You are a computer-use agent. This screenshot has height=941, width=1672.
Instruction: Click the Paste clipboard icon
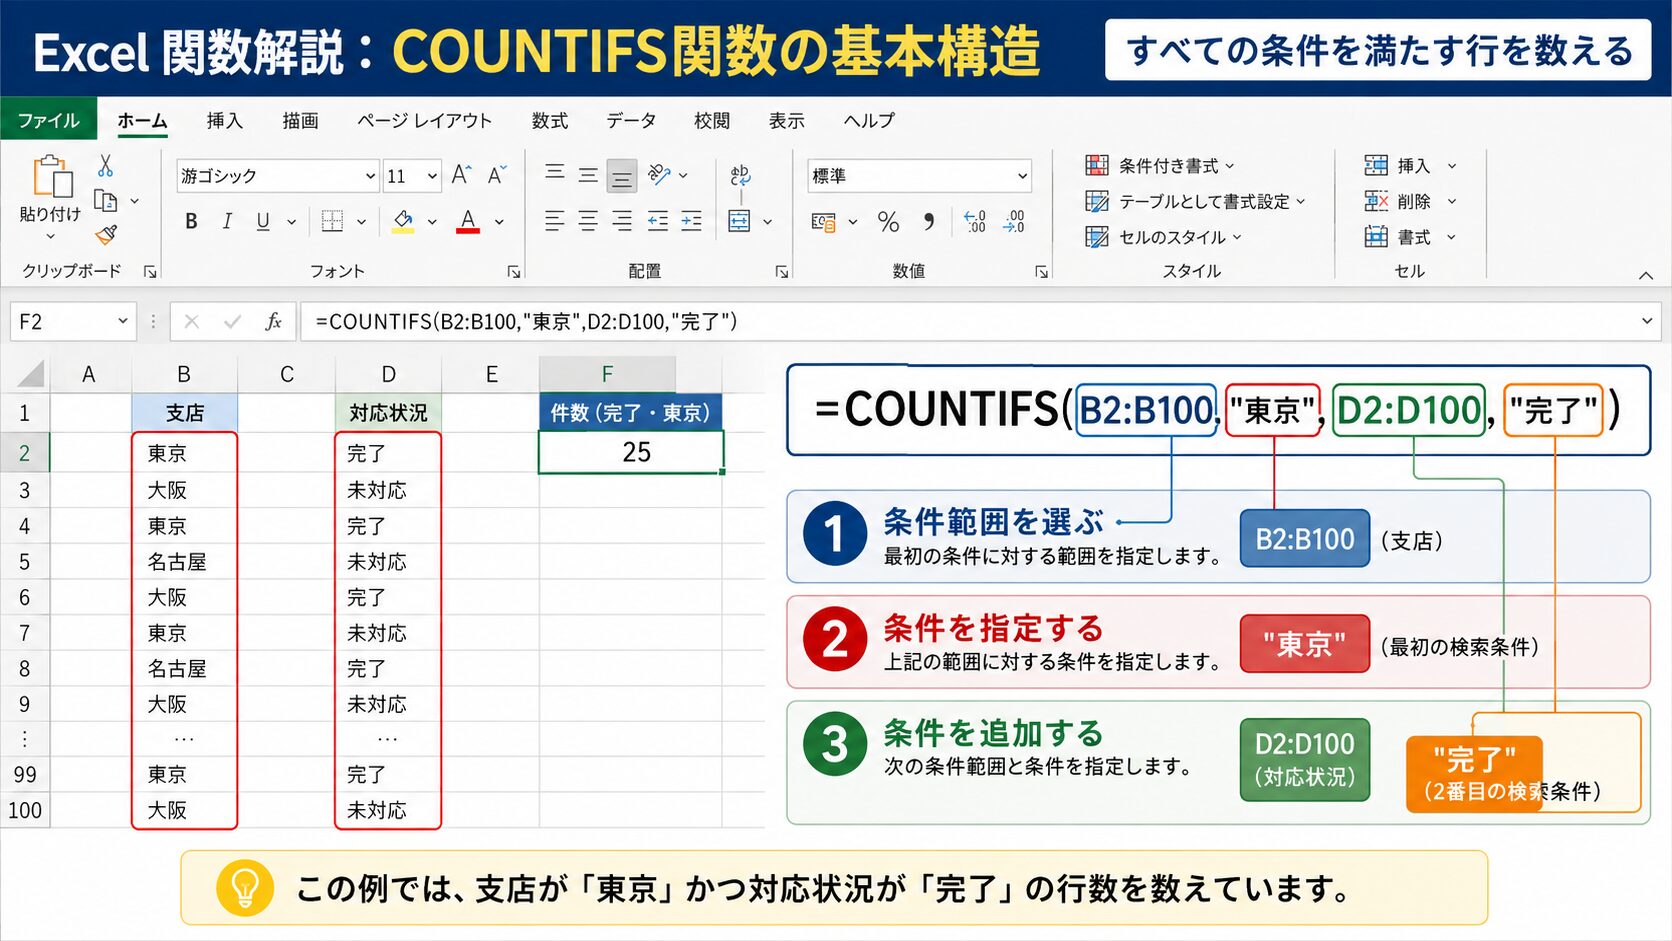click(x=52, y=177)
